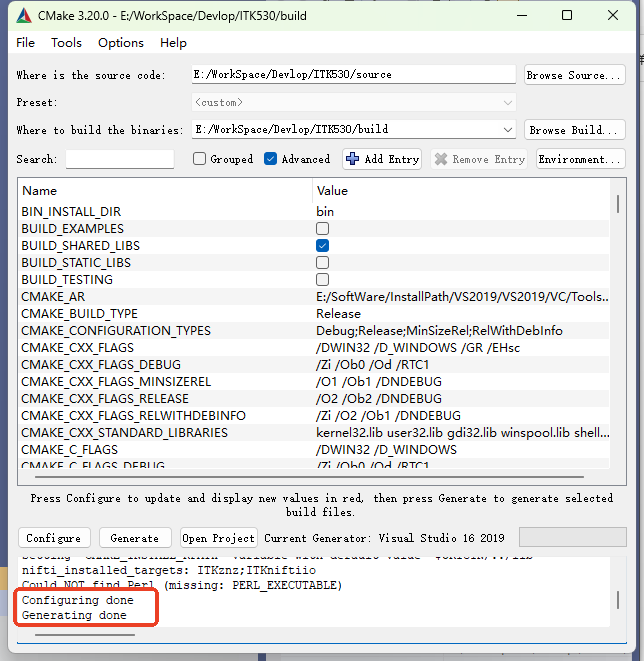Click the Configure button
This screenshot has height=661, width=644.
tap(54, 538)
